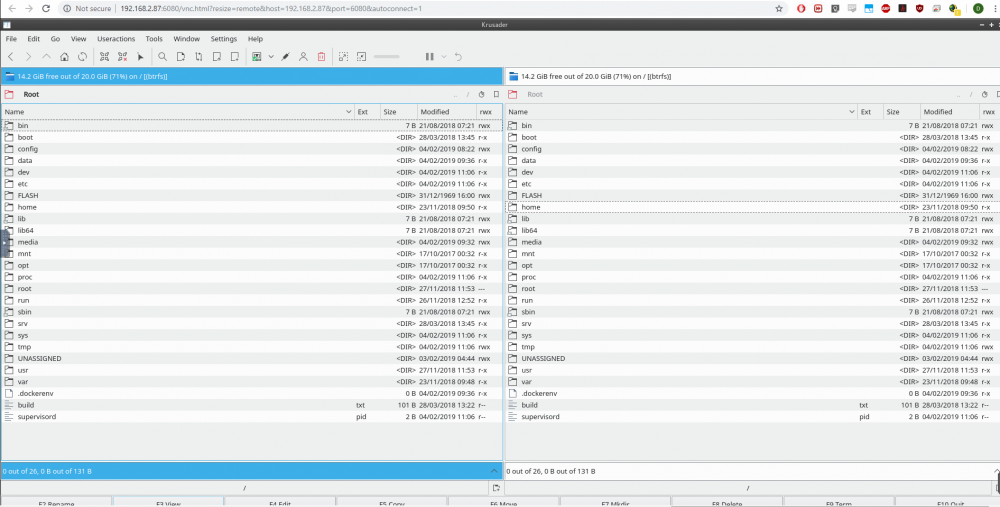Expand left panel status bar up chevron
Image resolution: width=1000 pixels, height=507 pixels.
click(x=494, y=471)
